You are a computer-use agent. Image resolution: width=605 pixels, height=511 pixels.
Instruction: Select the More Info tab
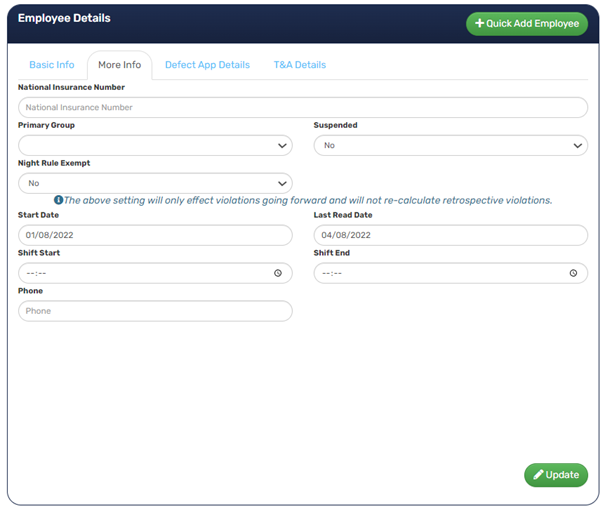tap(119, 65)
